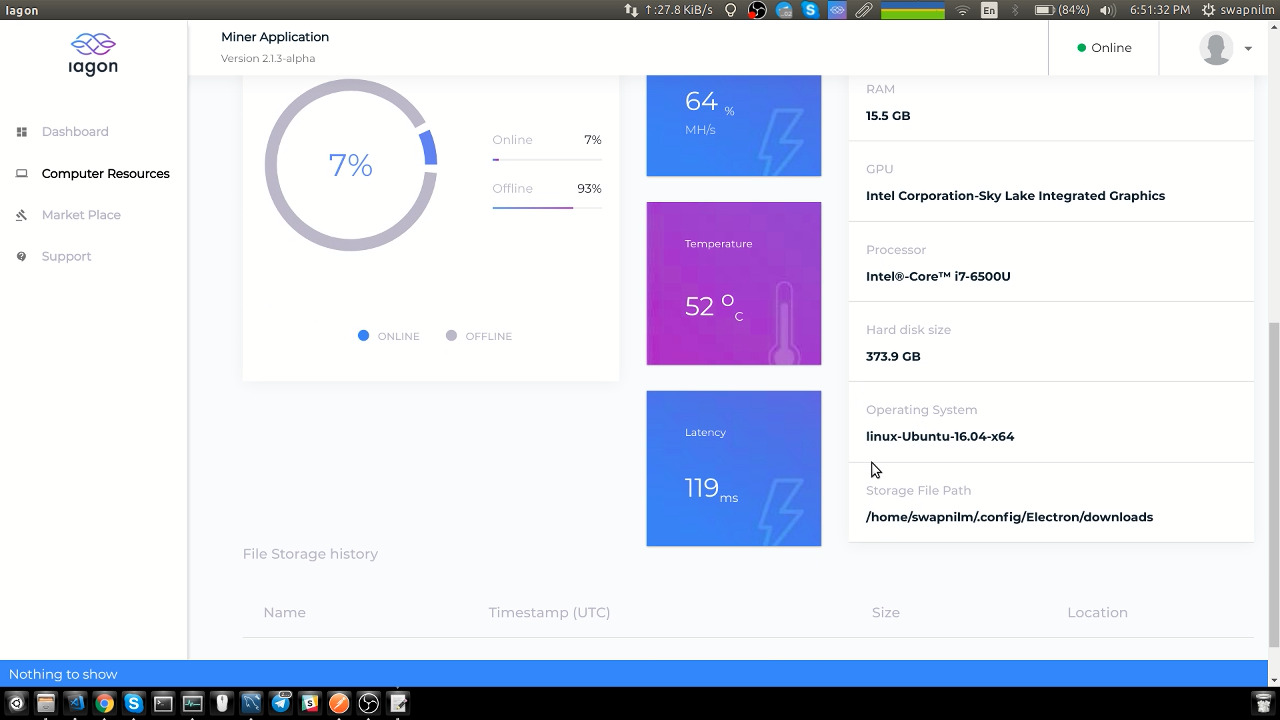Open the Dashboard page
Image resolution: width=1280 pixels, height=720 pixels.
tap(75, 131)
